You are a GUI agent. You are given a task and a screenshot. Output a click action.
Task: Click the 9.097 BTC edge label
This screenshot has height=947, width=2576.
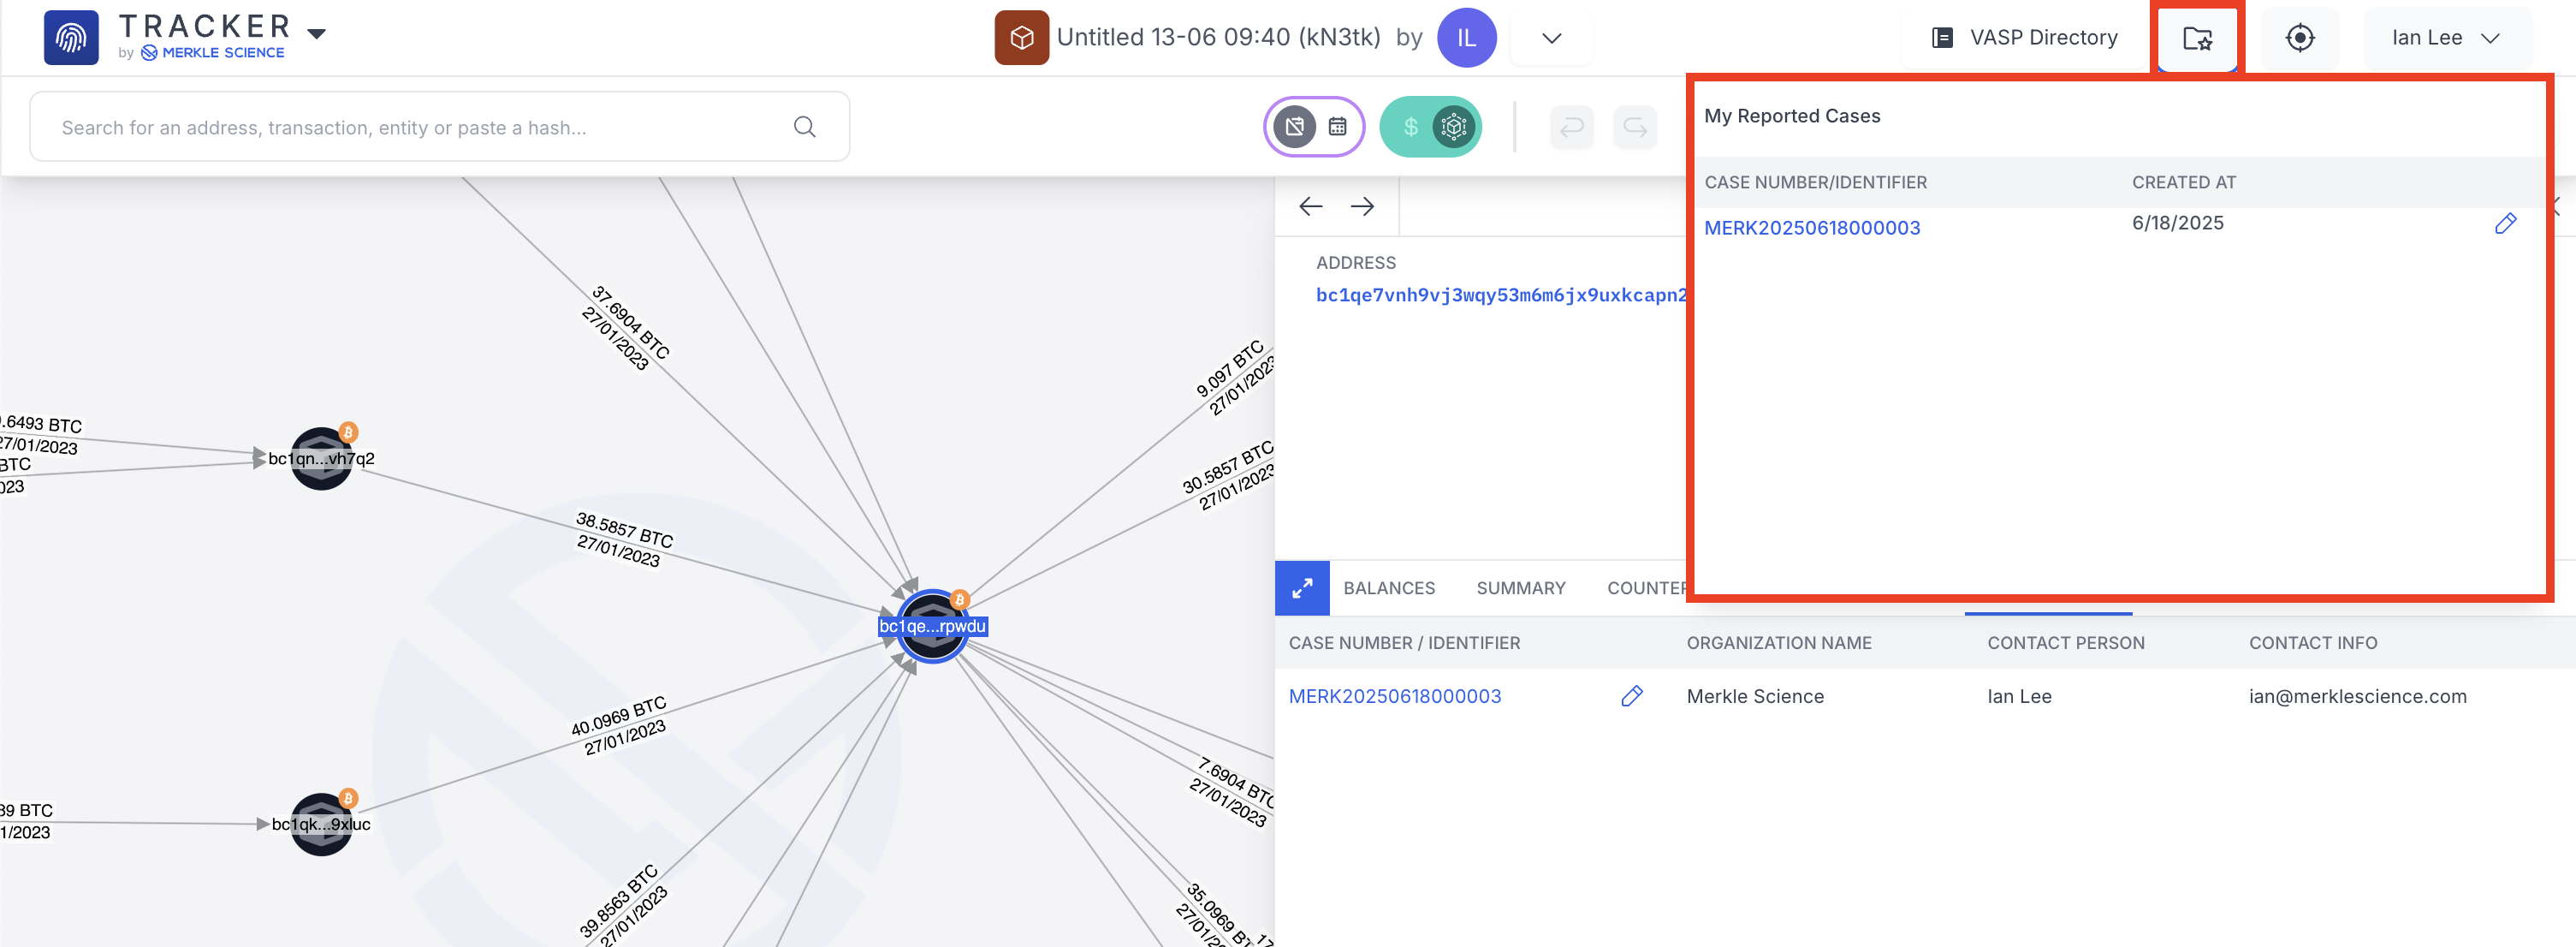coord(1230,368)
